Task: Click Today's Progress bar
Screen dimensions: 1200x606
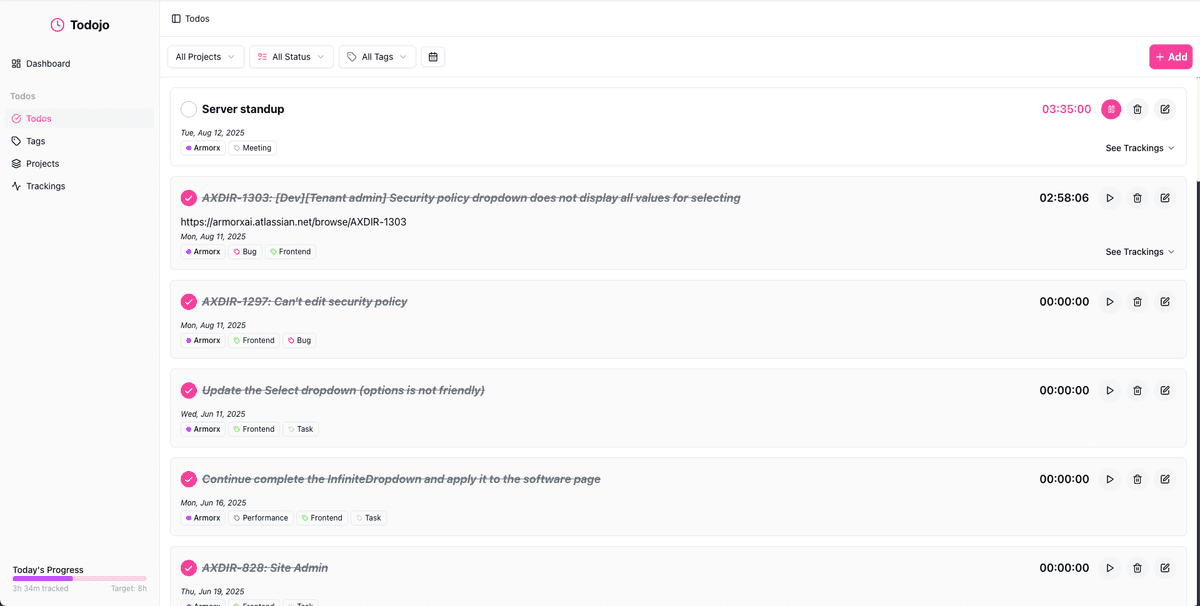Action: pyautogui.click(x=79, y=578)
